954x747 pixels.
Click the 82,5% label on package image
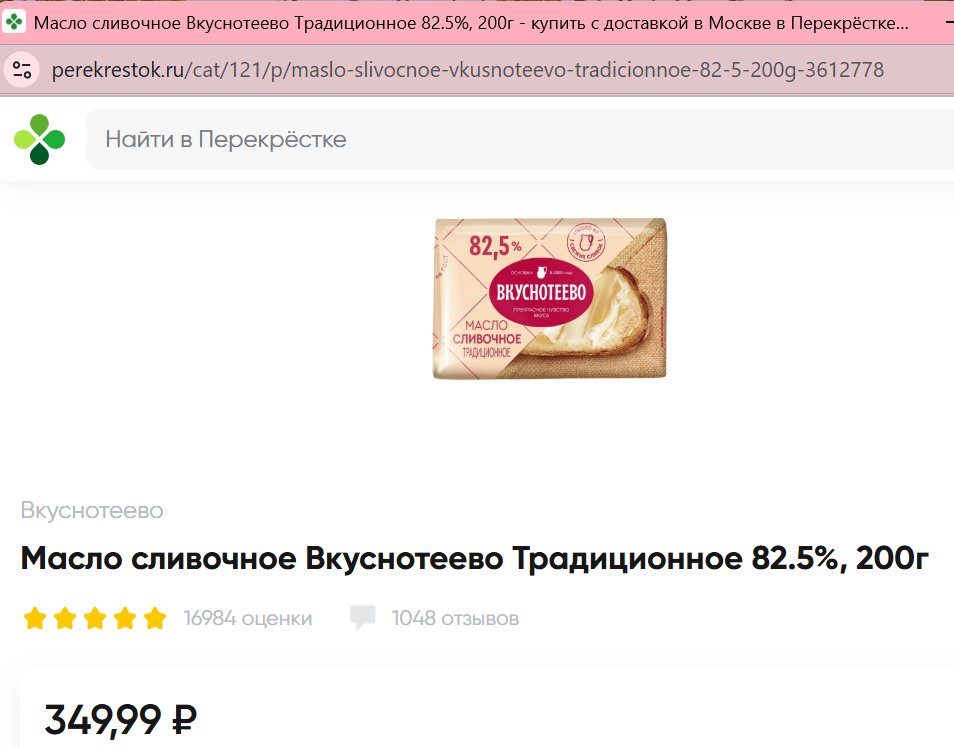pyautogui.click(x=495, y=246)
